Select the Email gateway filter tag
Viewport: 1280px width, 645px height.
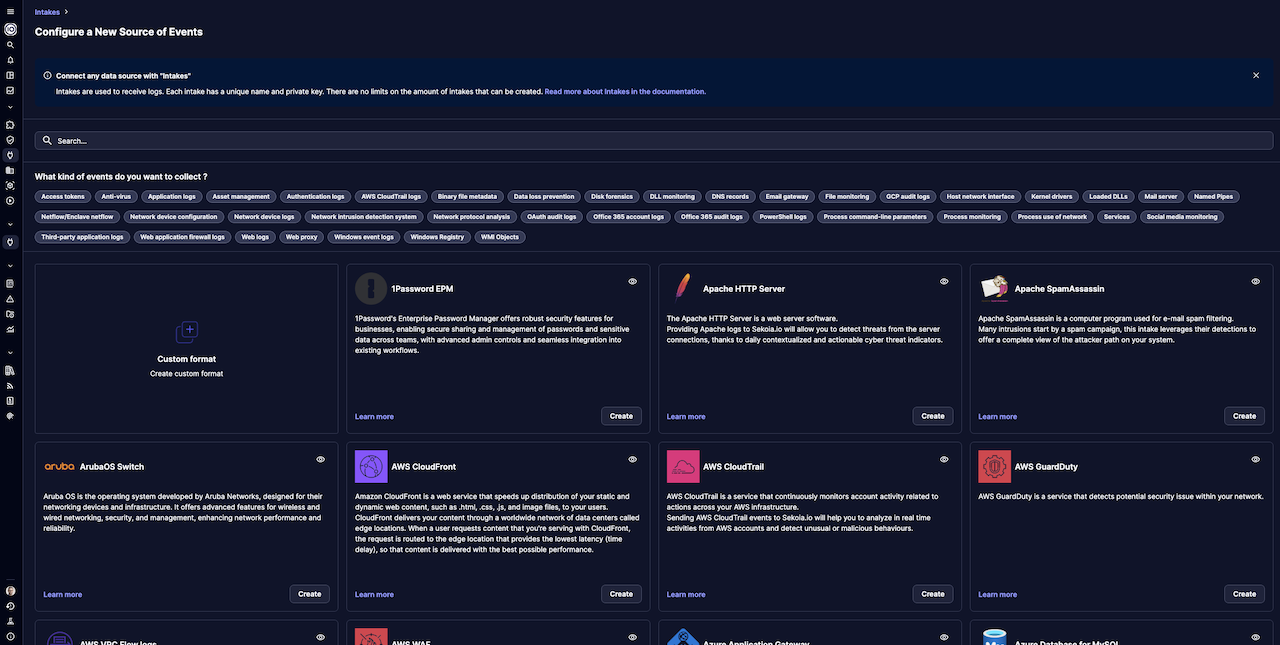pos(787,197)
